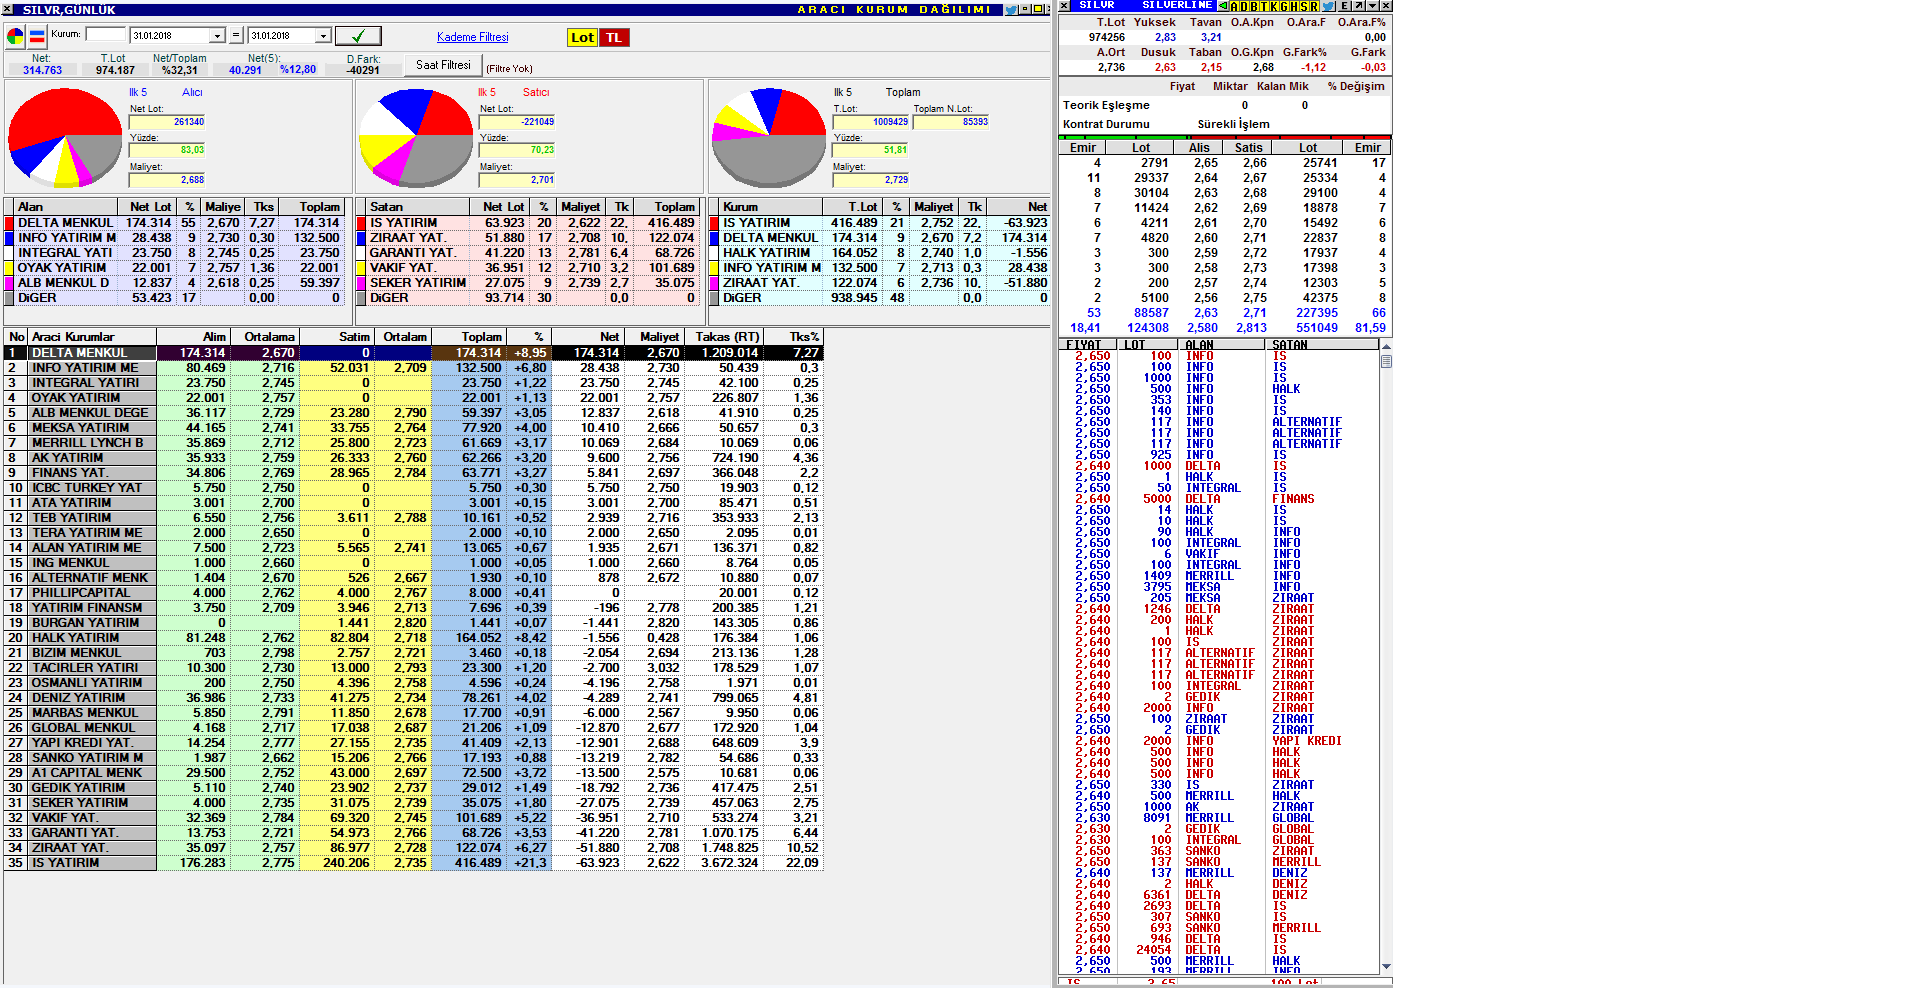The image size is (1914, 988).
Task: Open Kademe Filtresi link
Action: (472, 37)
